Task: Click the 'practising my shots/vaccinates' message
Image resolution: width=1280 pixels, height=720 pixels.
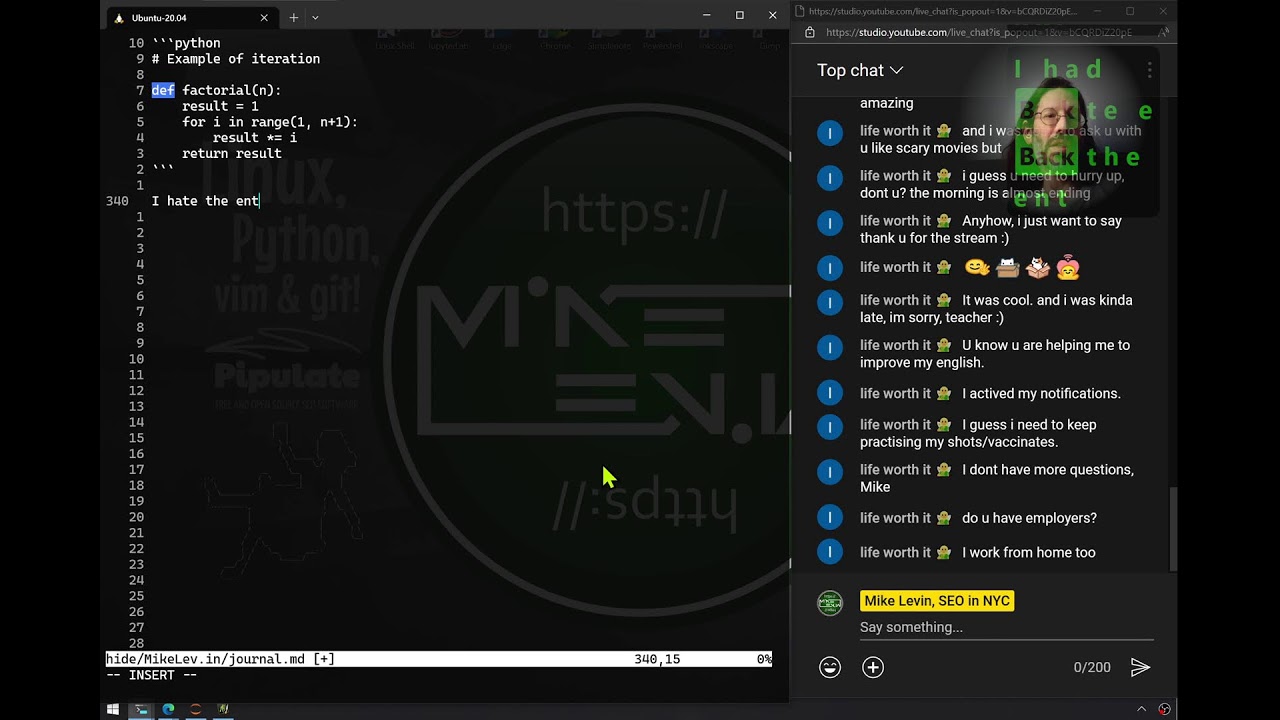Action: point(978,433)
